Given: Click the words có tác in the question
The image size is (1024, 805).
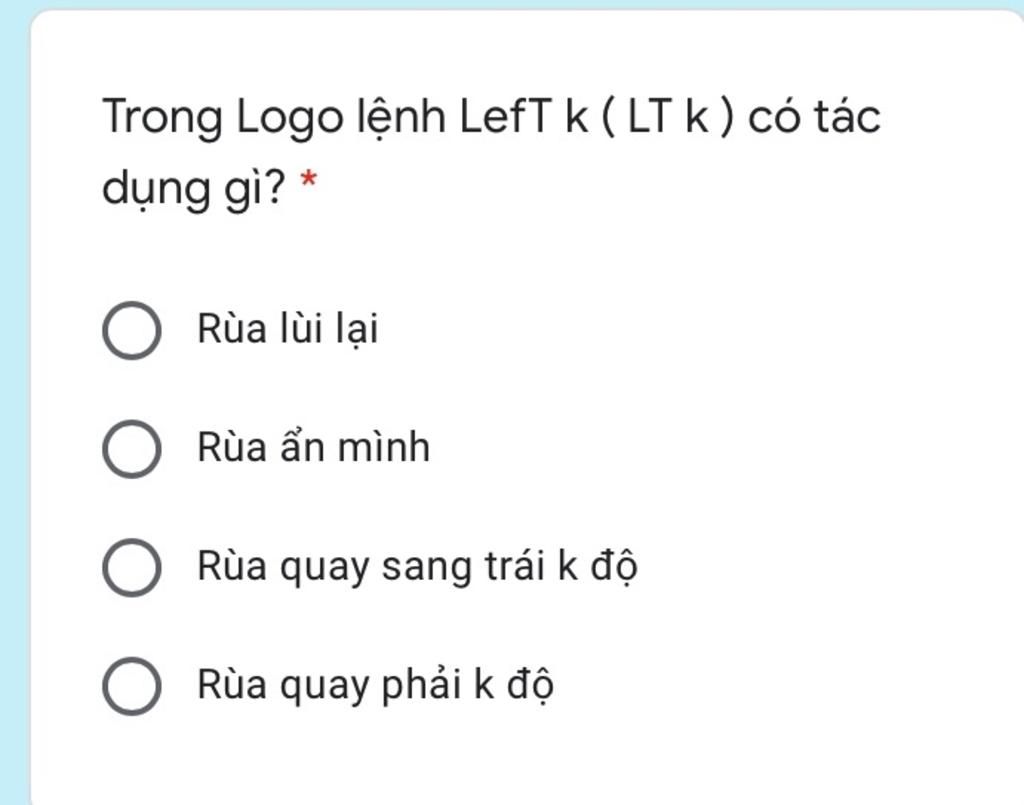Looking at the screenshot, I should click(814, 118).
